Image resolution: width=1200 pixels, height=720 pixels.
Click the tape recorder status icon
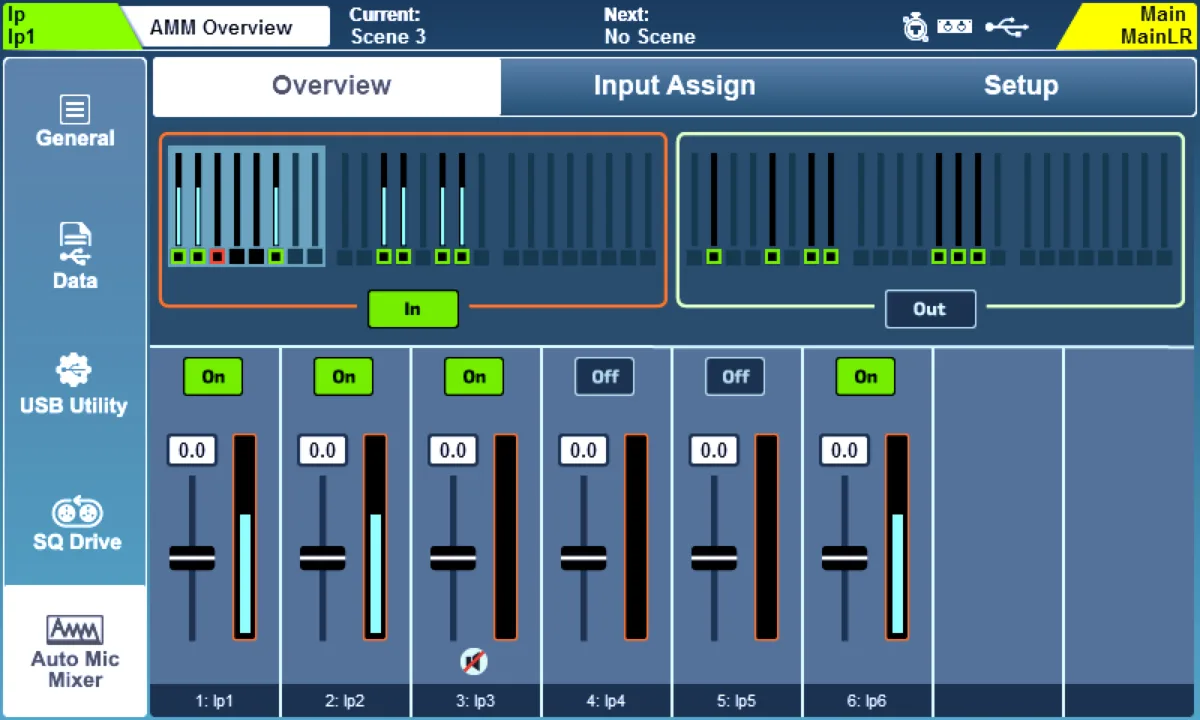pyautogui.click(x=955, y=27)
